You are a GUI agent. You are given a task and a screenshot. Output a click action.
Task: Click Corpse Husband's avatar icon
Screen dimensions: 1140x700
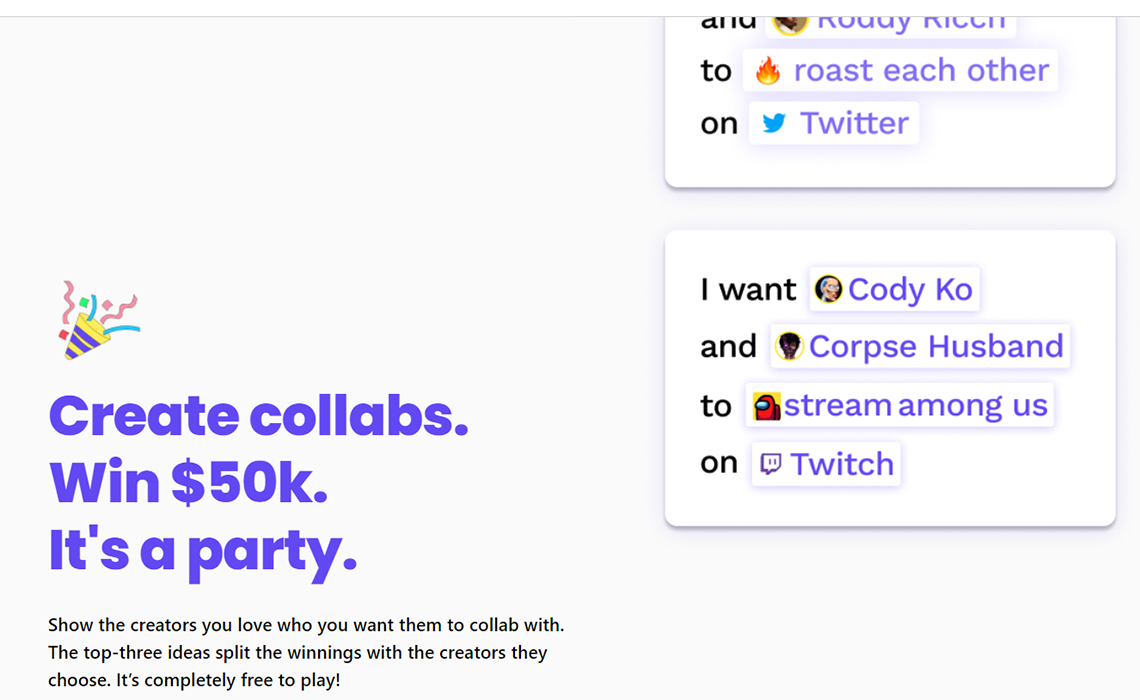[x=789, y=347]
